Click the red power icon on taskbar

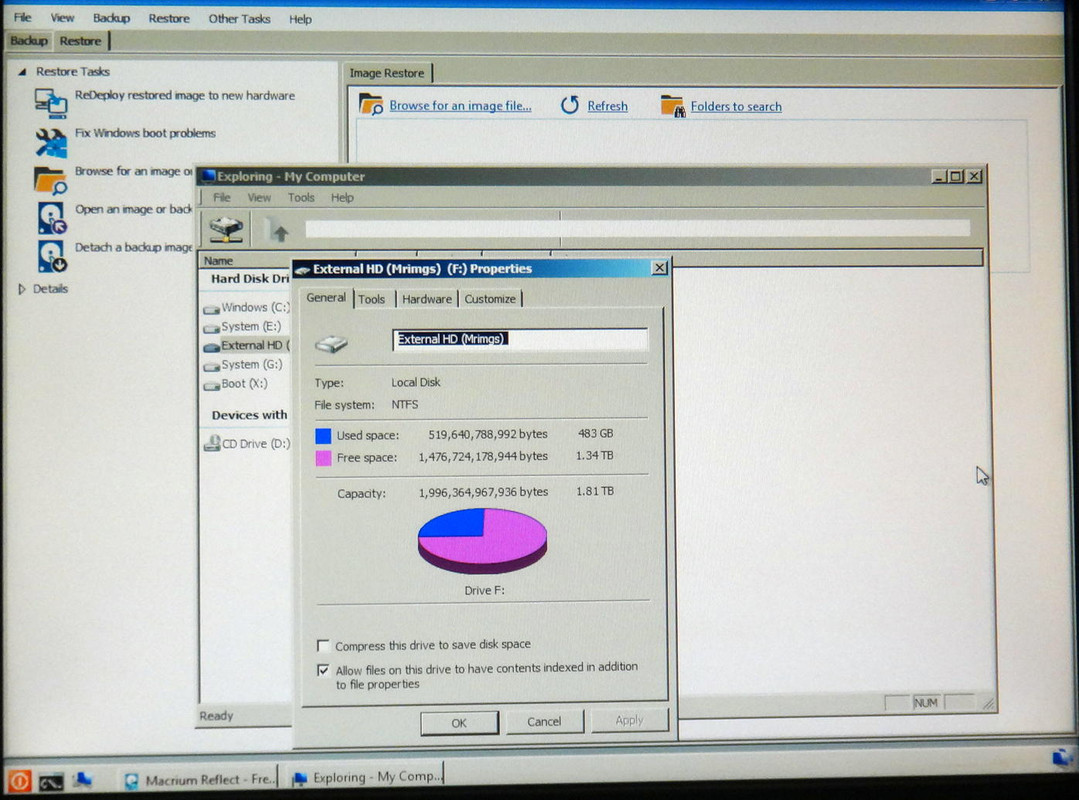(19, 781)
